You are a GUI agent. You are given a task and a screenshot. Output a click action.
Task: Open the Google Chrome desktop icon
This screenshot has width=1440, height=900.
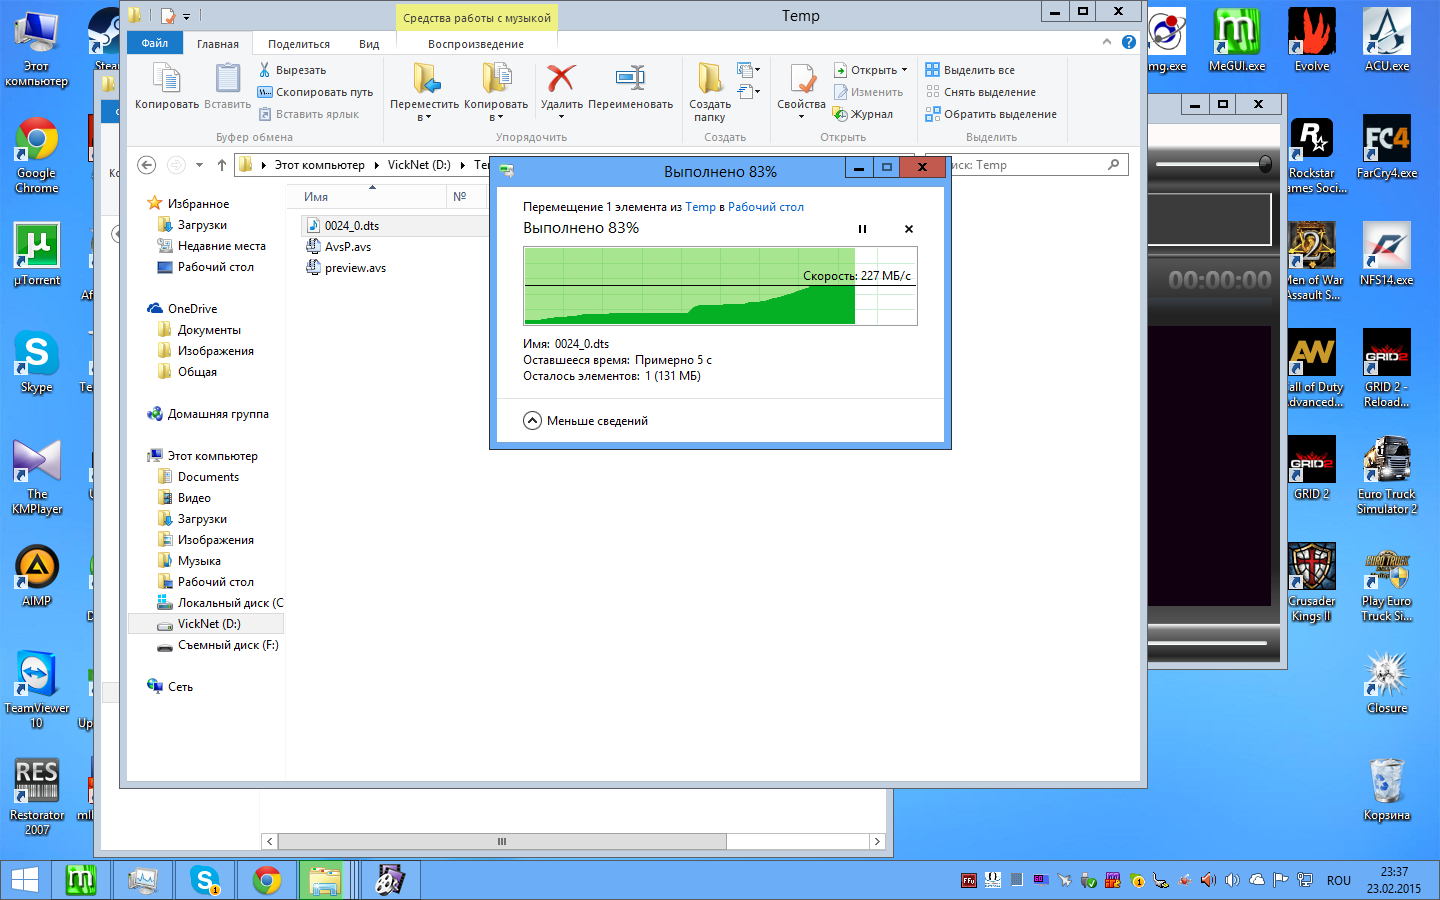37,157
